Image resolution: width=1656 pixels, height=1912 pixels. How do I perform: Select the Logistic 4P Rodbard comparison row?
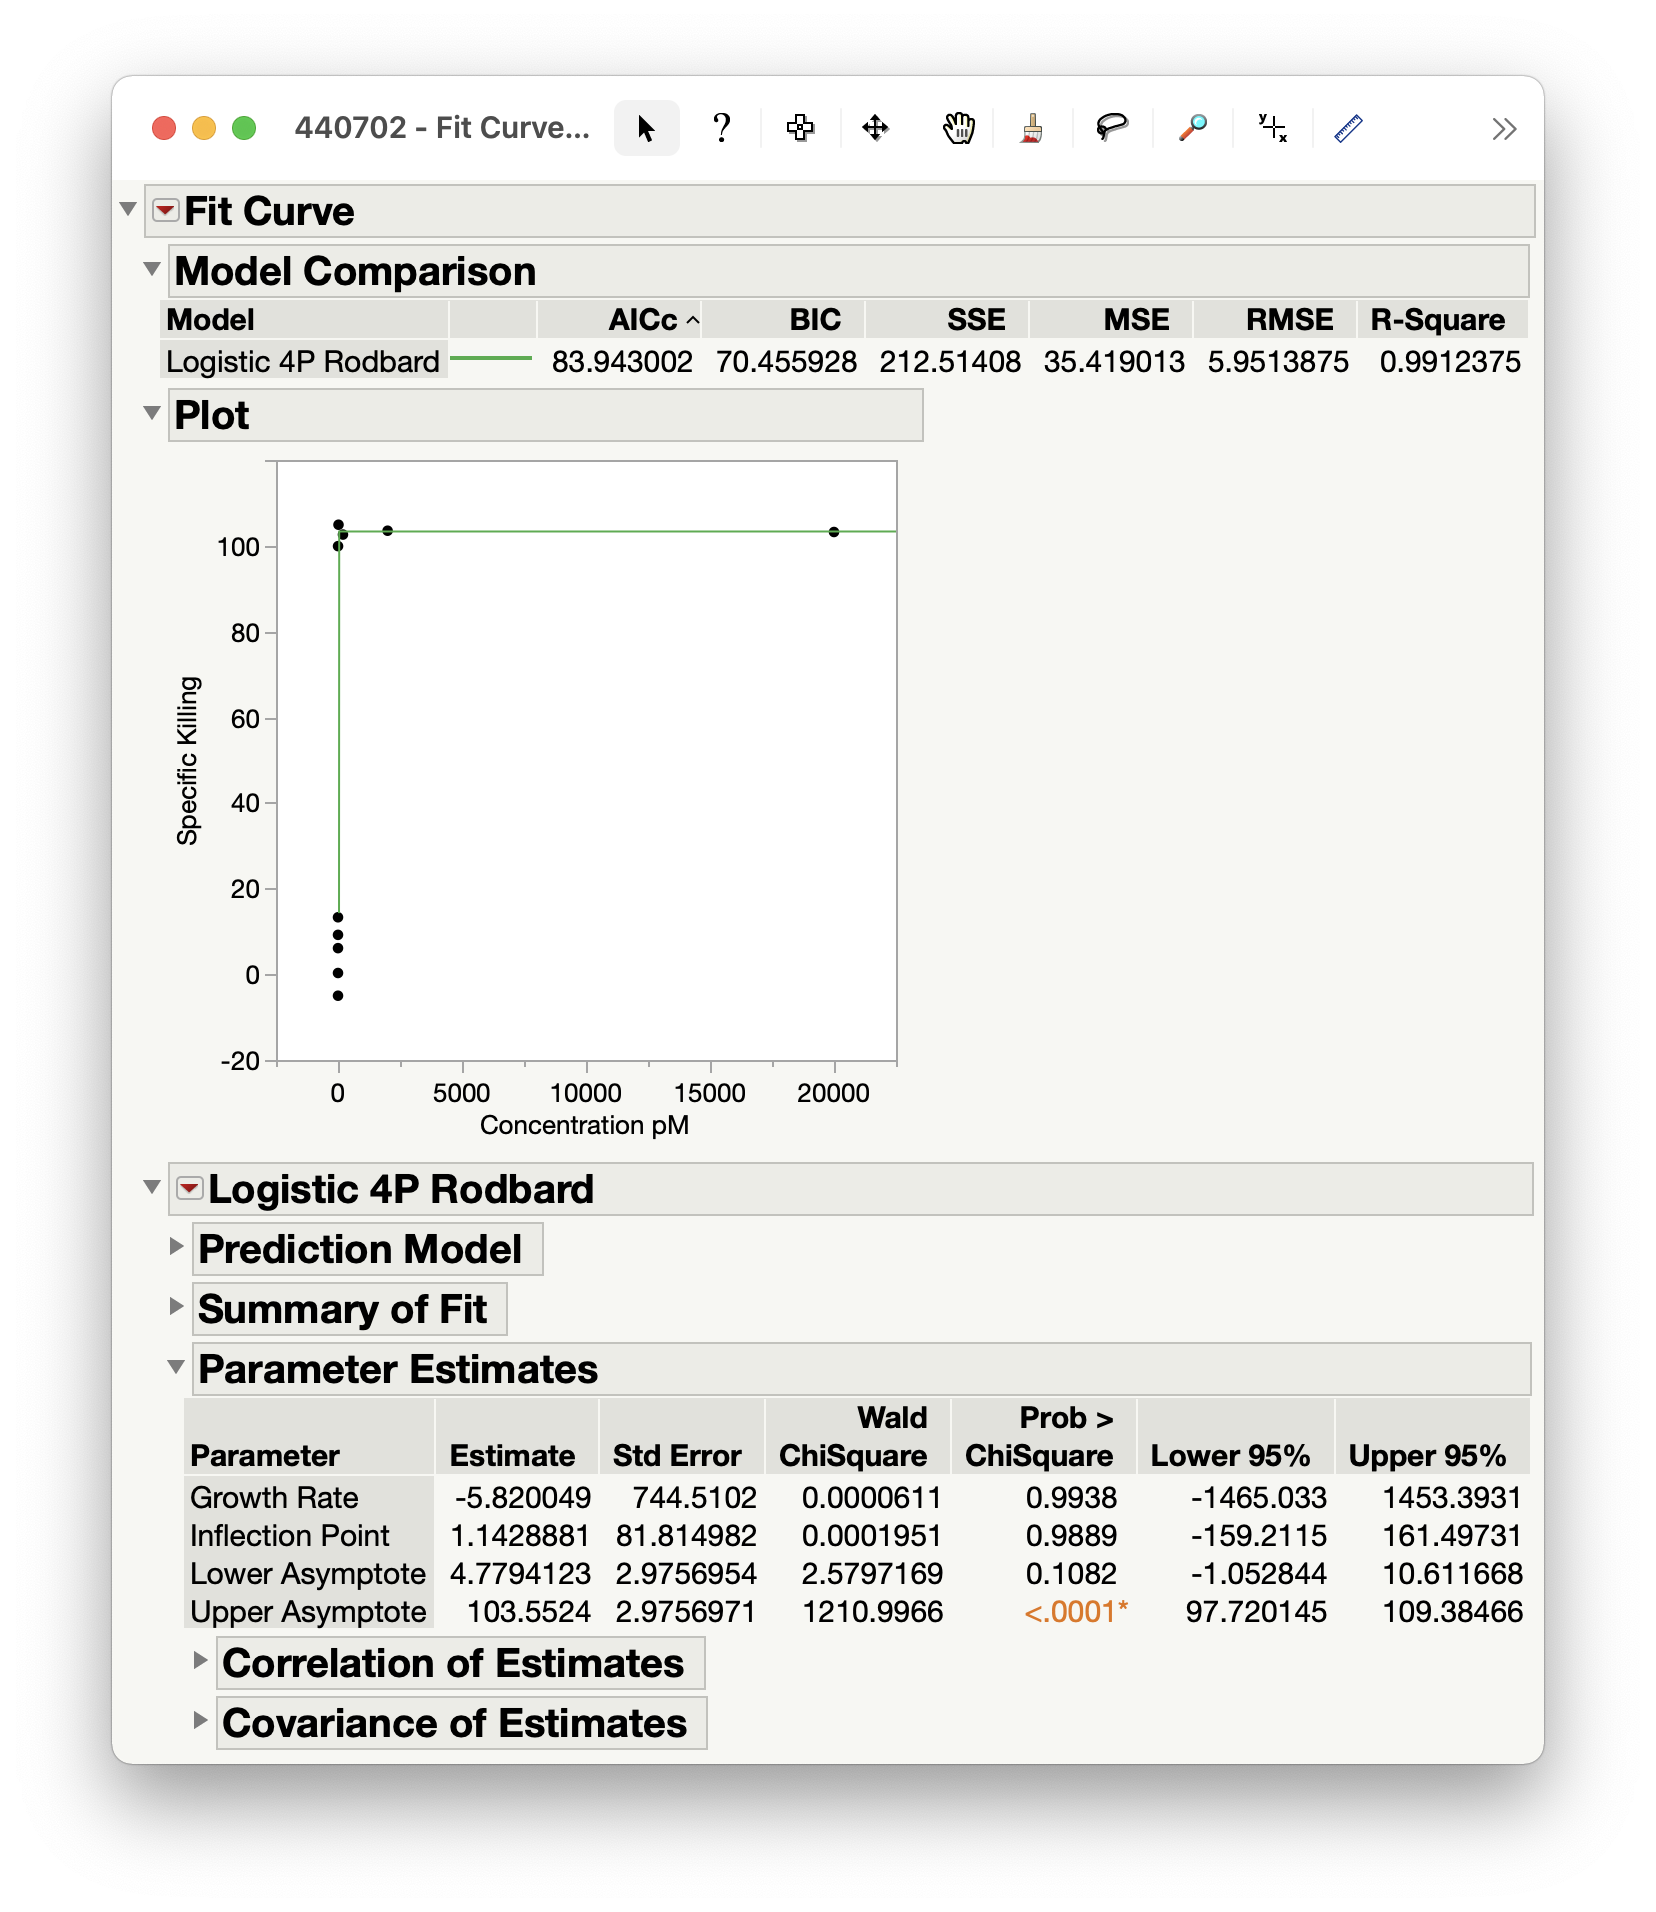click(303, 361)
